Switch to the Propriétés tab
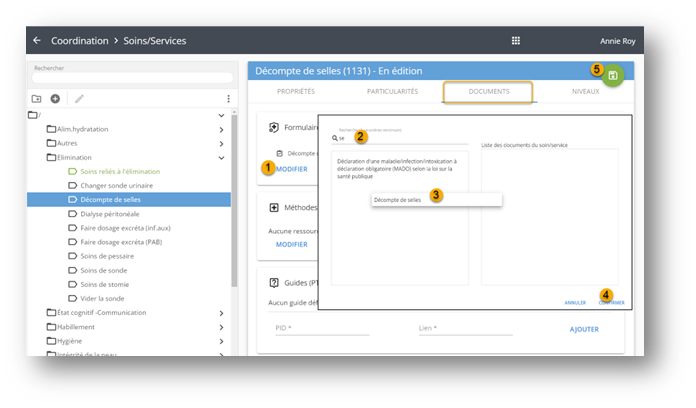This screenshot has width=696, height=408. pos(295,92)
